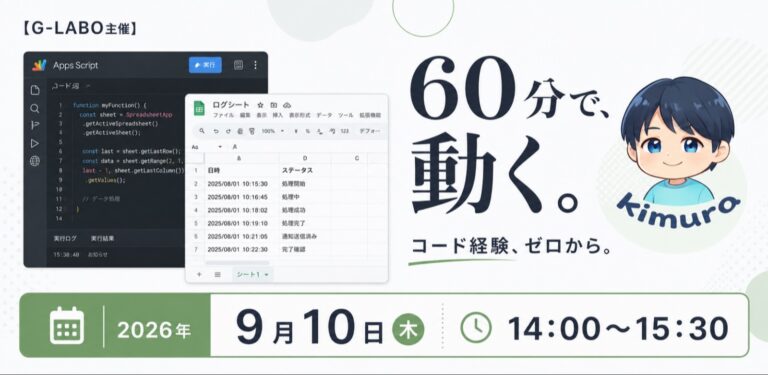Click the cloud save status icon

(x=288, y=105)
